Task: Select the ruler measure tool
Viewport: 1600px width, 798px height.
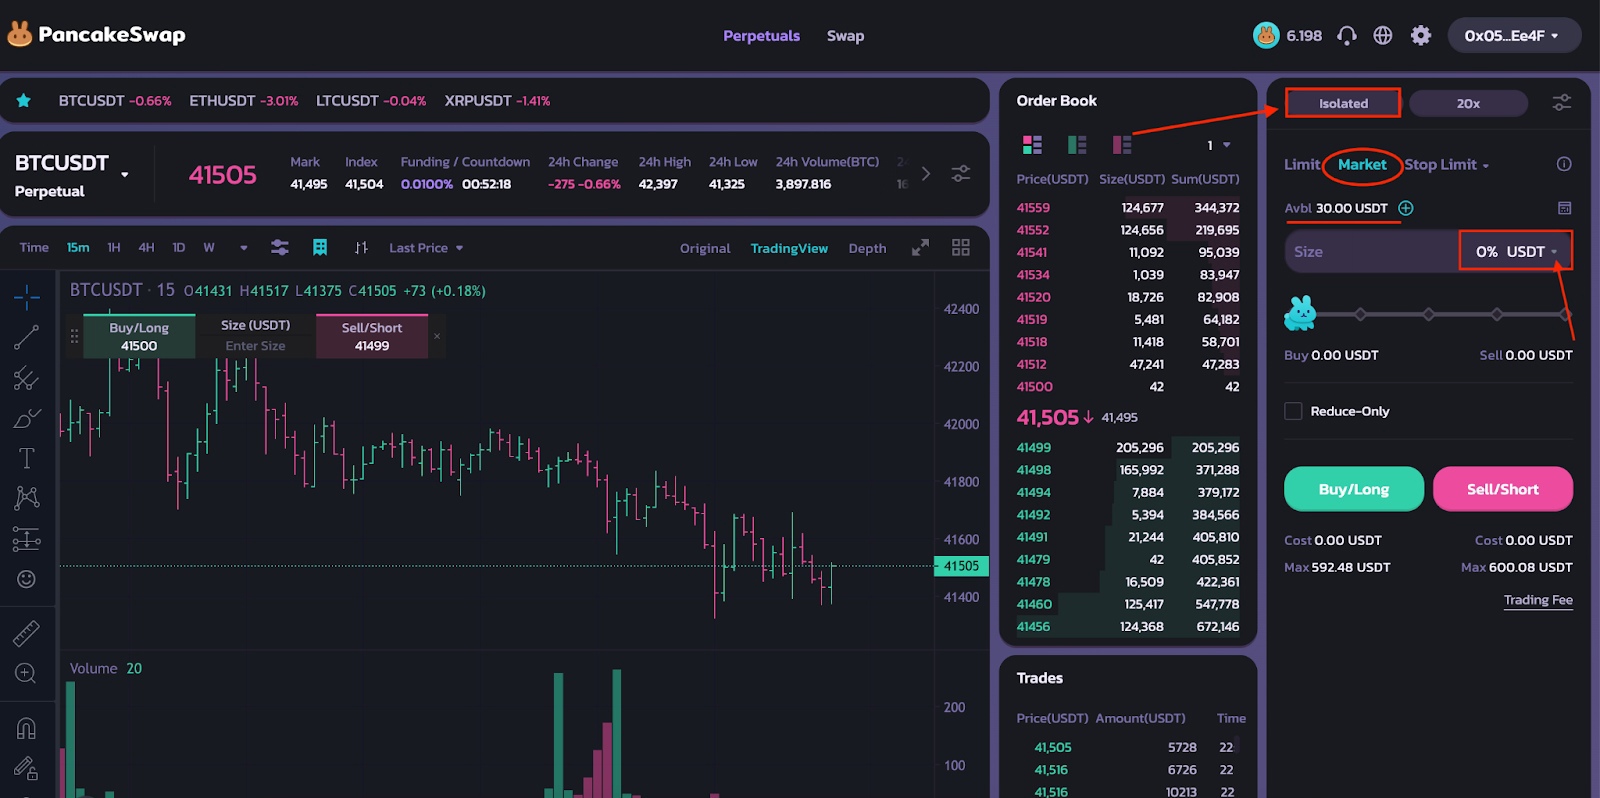Action: coord(27,632)
